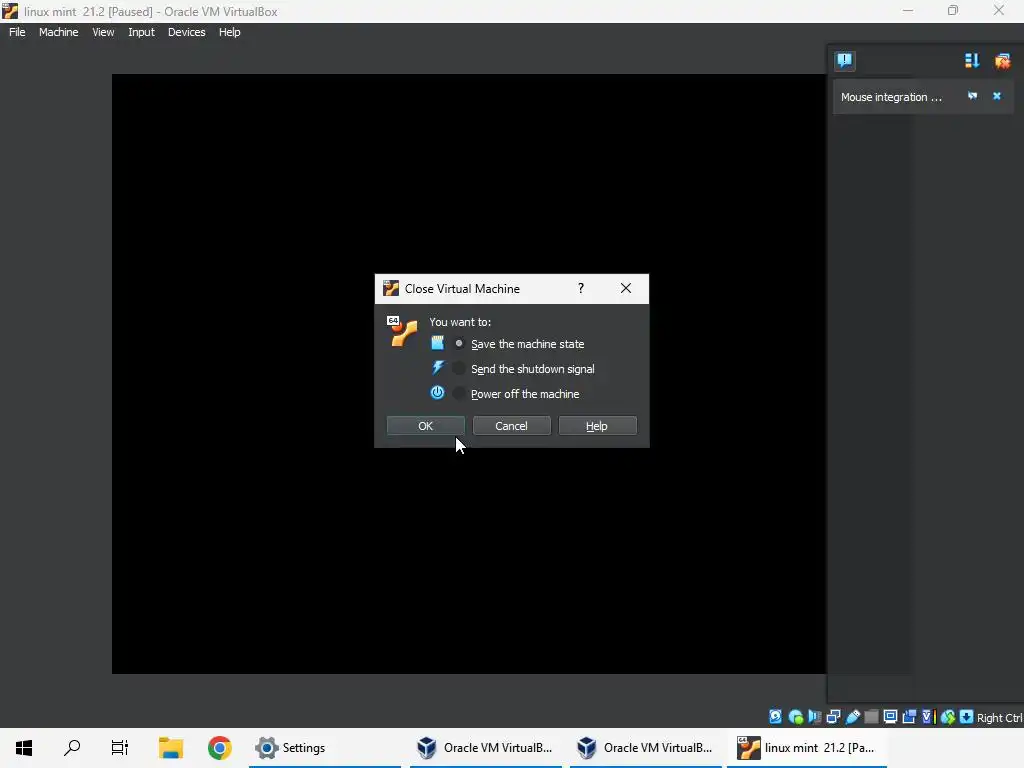This screenshot has height=768, width=1024.
Task: Select Power off the machine option
Action: pyautogui.click(x=517, y=394)
